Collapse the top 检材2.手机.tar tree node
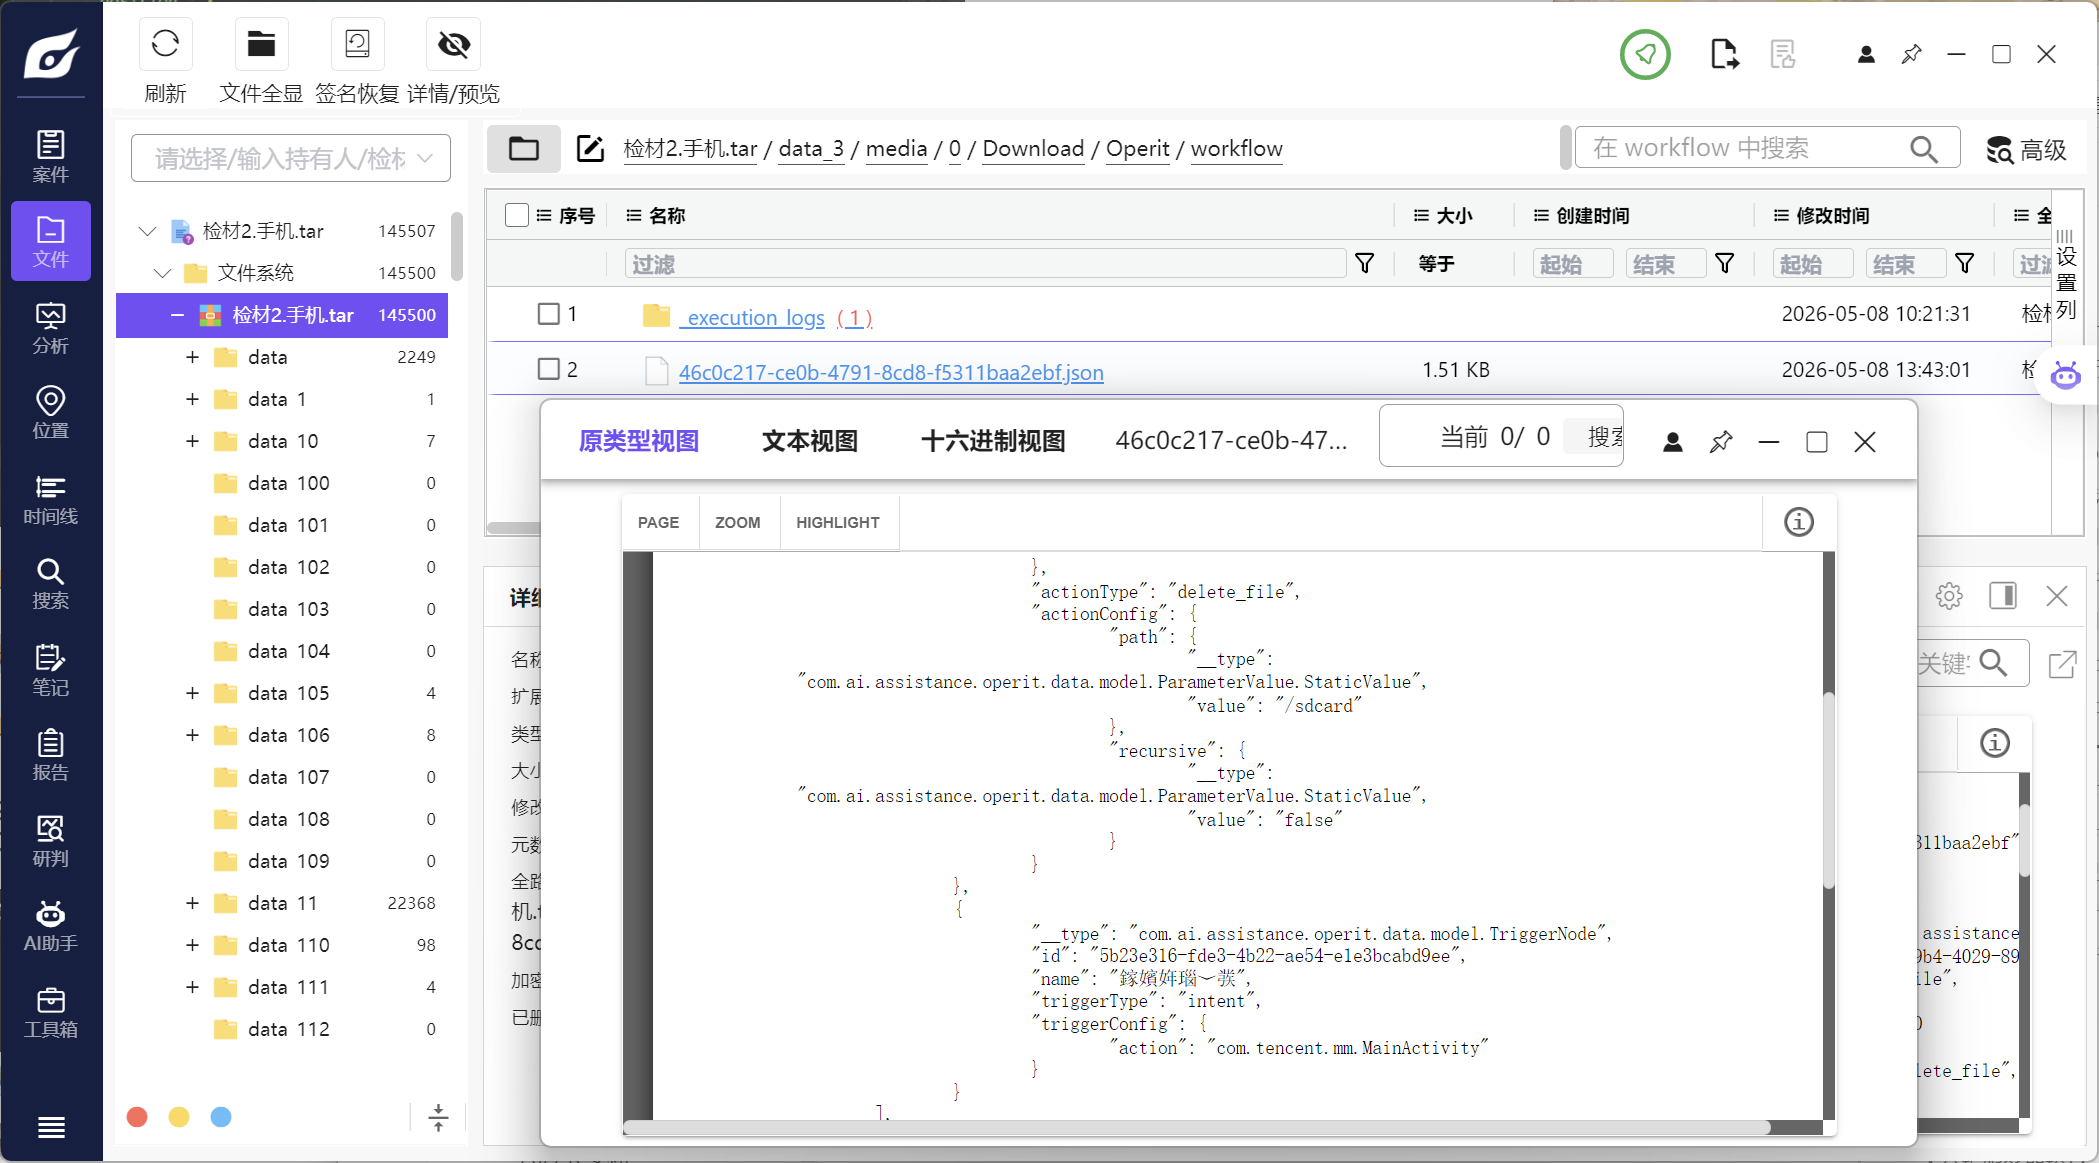The width and height of the screenshot is (2099, 1163). (147, 231)
